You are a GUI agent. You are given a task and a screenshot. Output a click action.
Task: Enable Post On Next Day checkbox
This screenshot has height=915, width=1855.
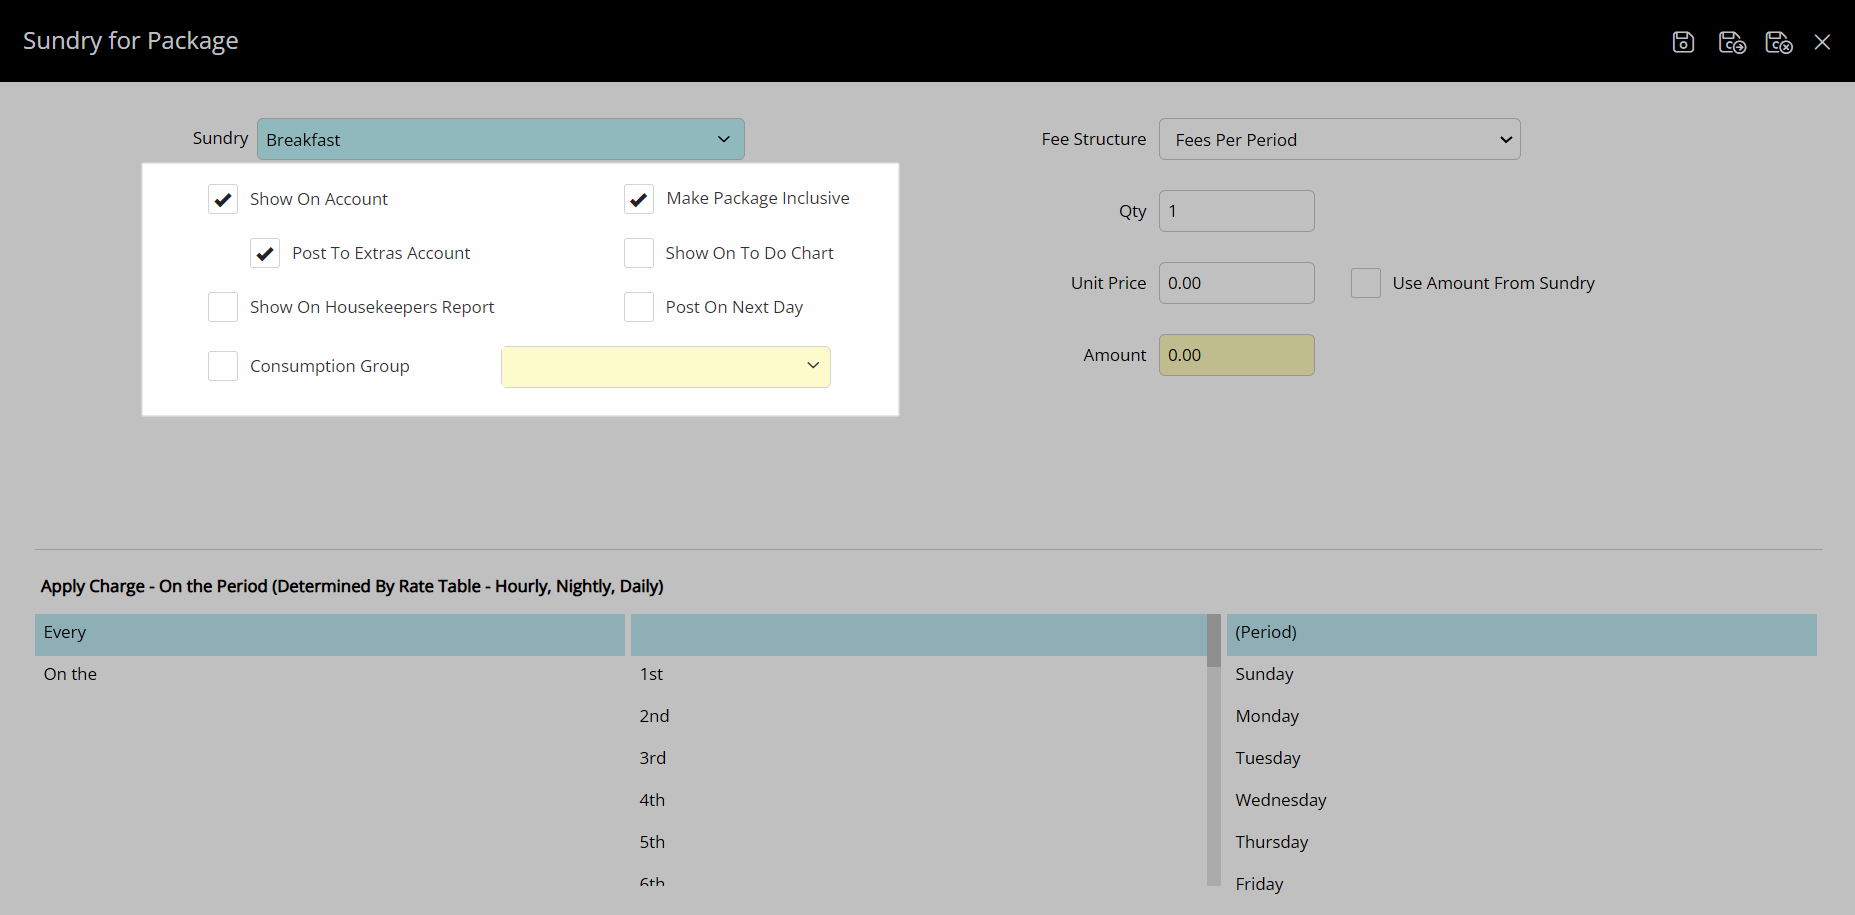coord(639,307)
